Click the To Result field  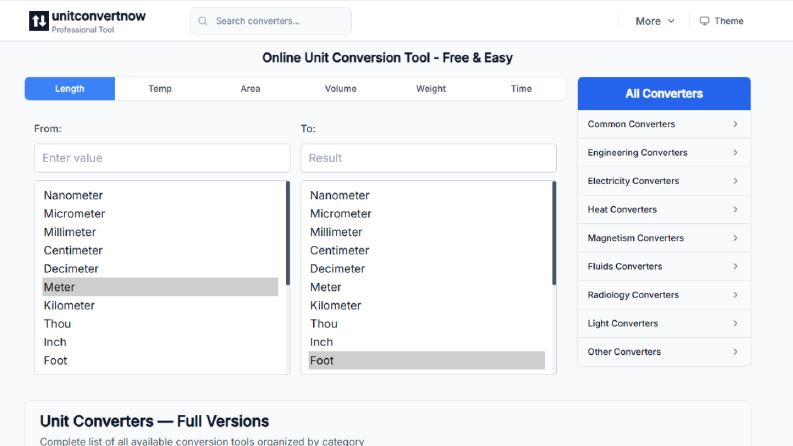point(429,158)
